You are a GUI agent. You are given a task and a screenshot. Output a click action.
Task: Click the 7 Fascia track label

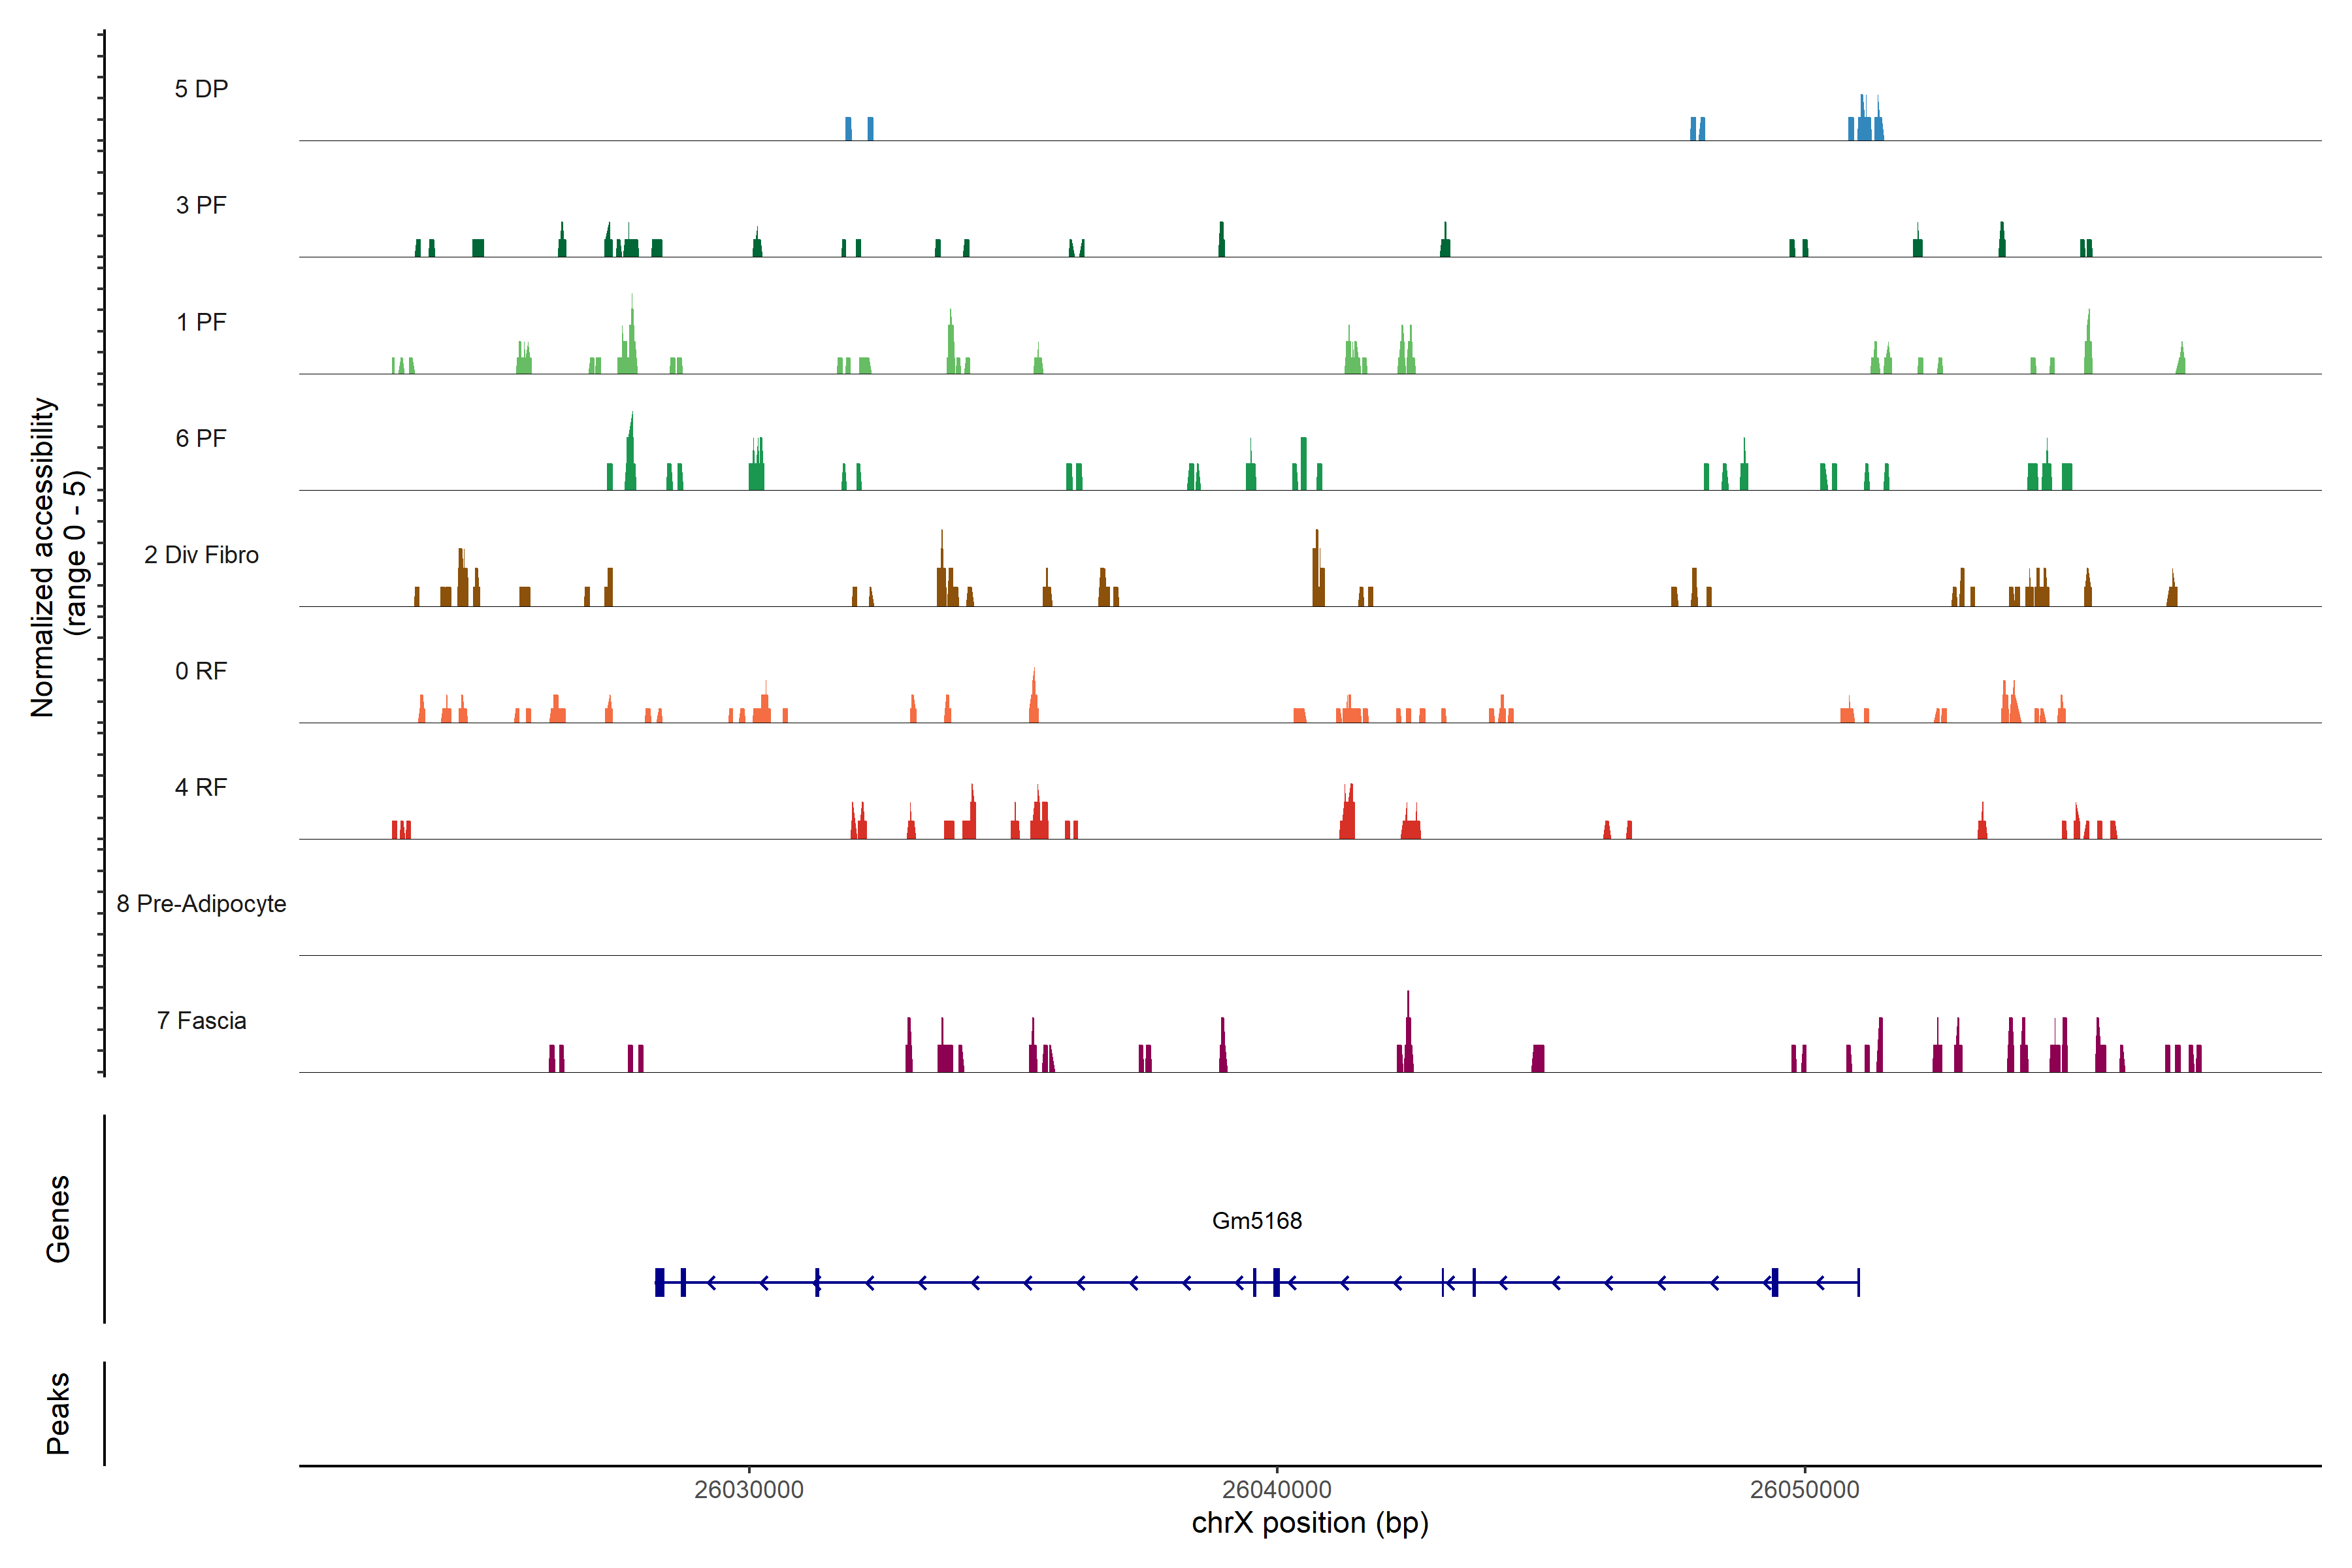click(x=201, y=1020)
